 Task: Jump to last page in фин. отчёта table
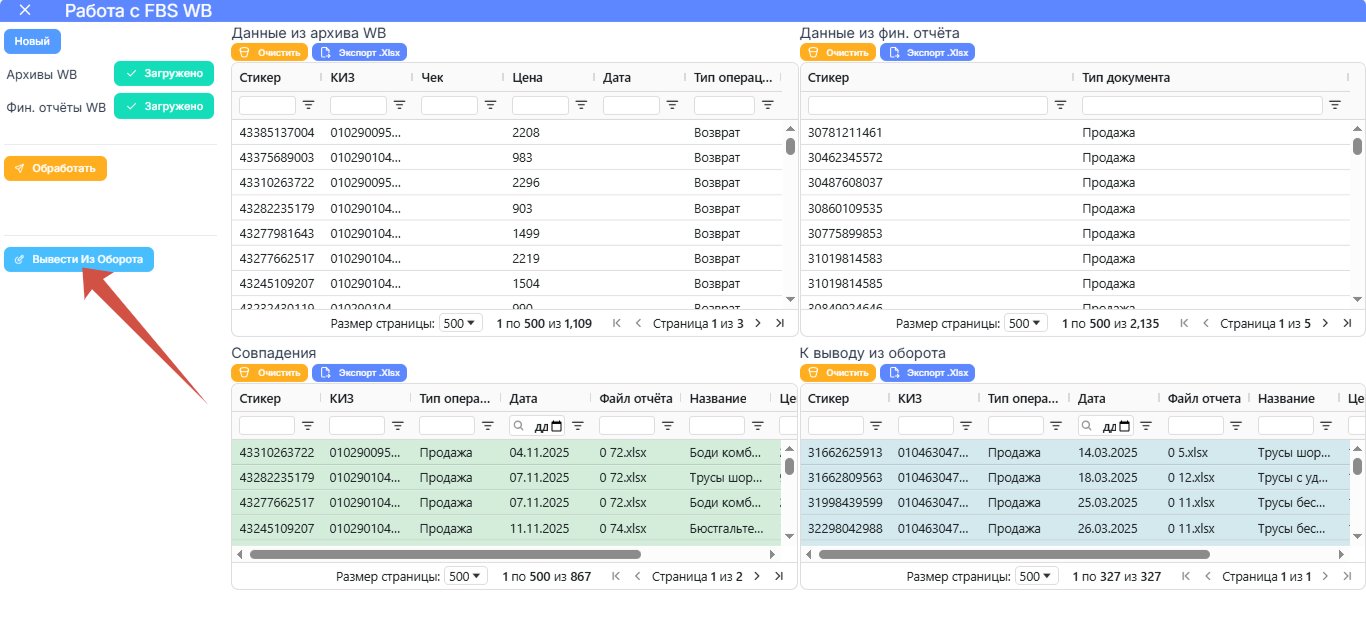click(x=1347, y=323)
